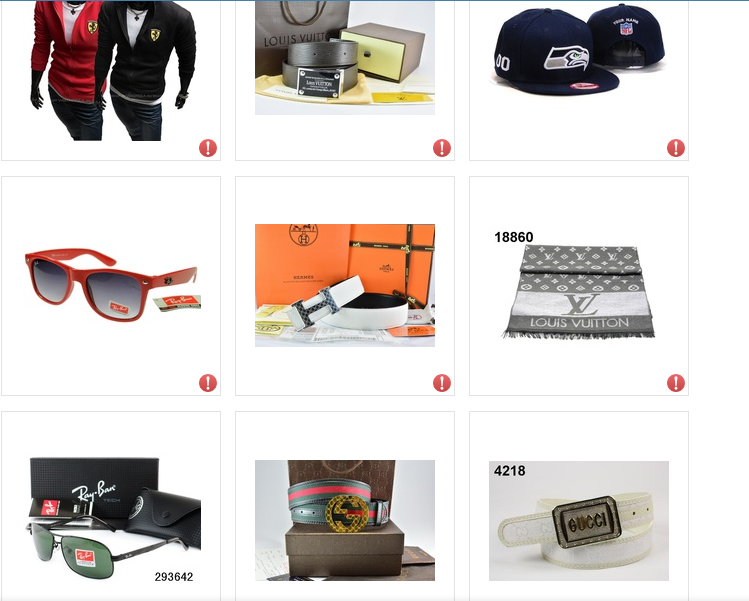Viewport: 749px width, 601px height.
Task: Click the alert icon on Louis Vuitton belt card
Action: [x=442, y=148]
